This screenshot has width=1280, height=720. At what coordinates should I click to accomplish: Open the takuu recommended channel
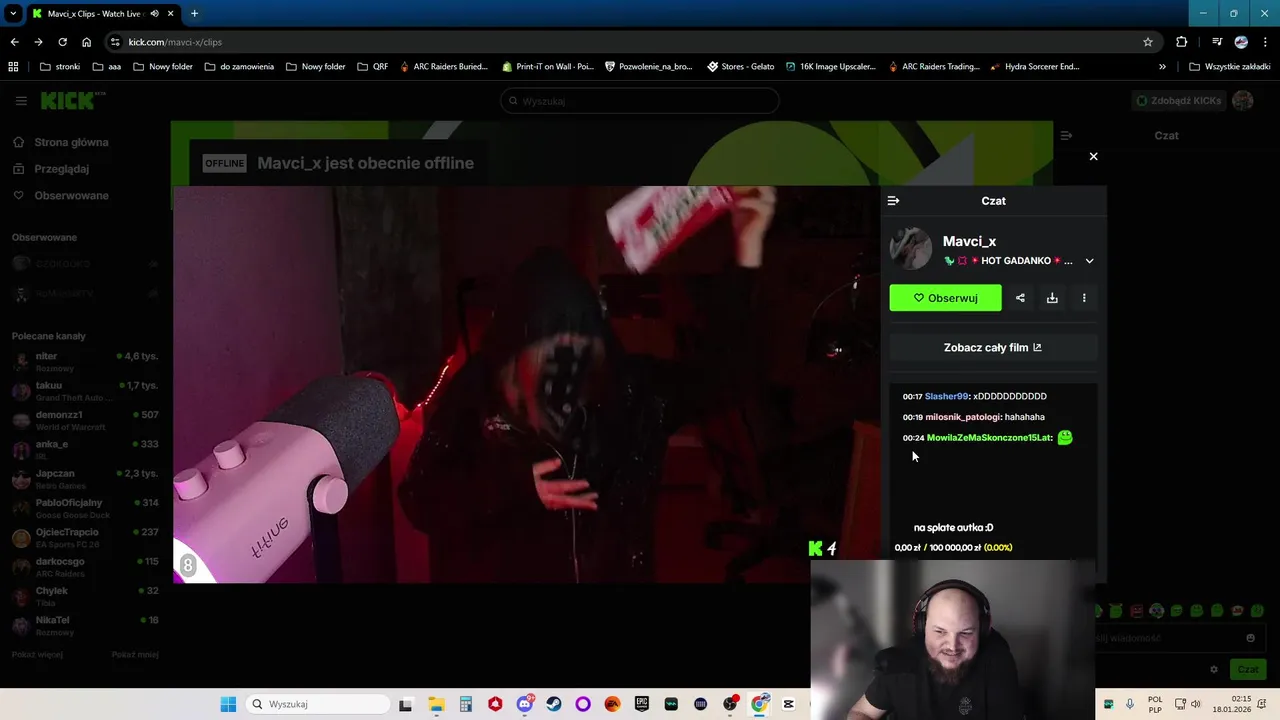(x=85, y=390)
